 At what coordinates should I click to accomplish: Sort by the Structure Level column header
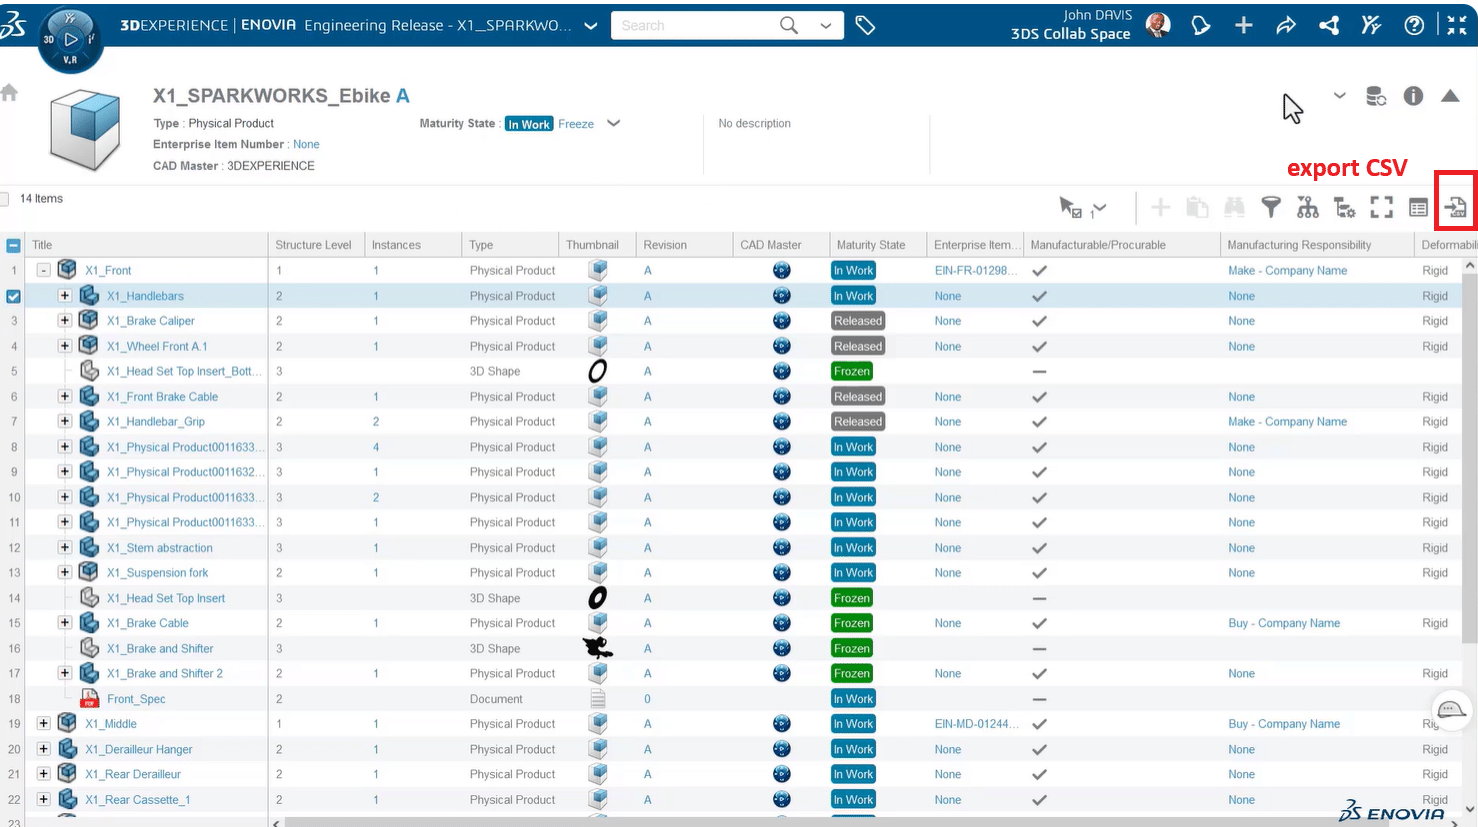click(x=314, y=245)
